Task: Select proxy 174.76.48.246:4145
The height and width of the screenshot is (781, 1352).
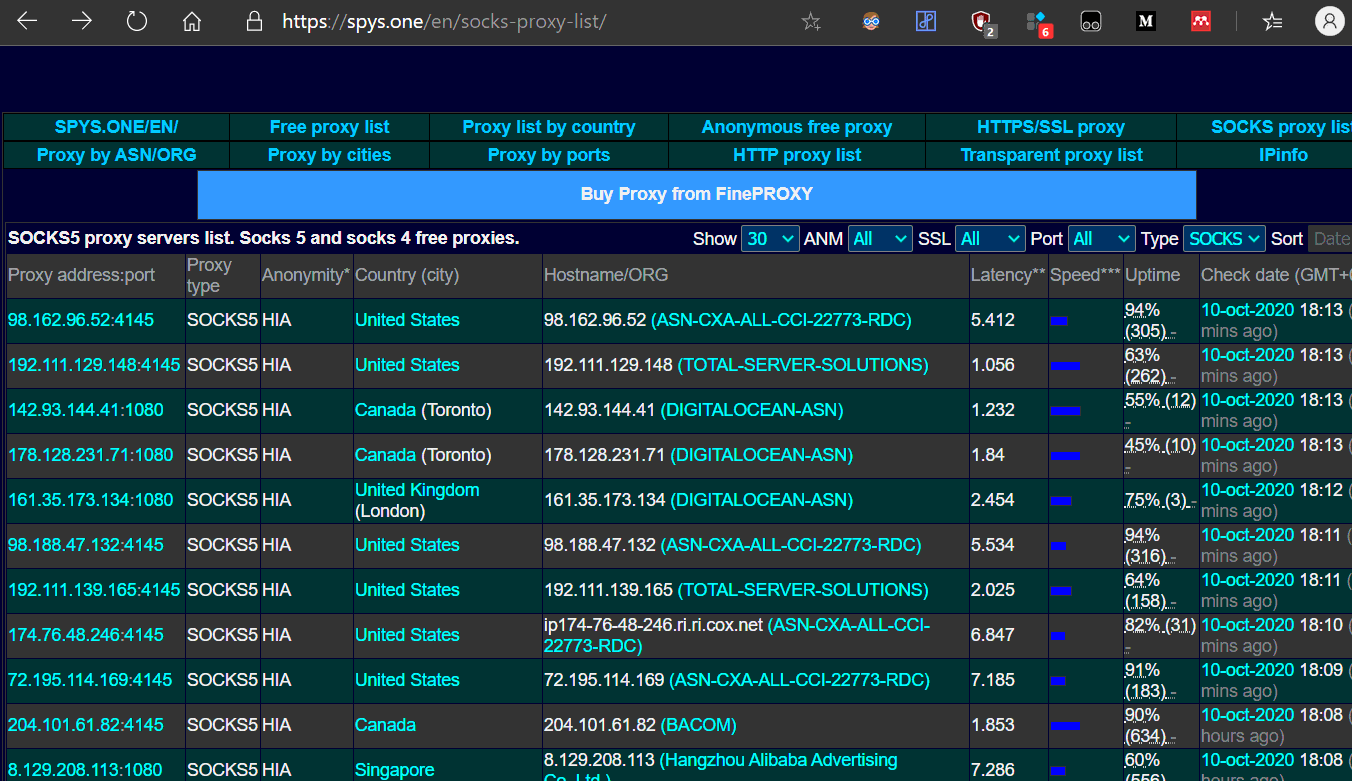Action: [x=86, y=635]
